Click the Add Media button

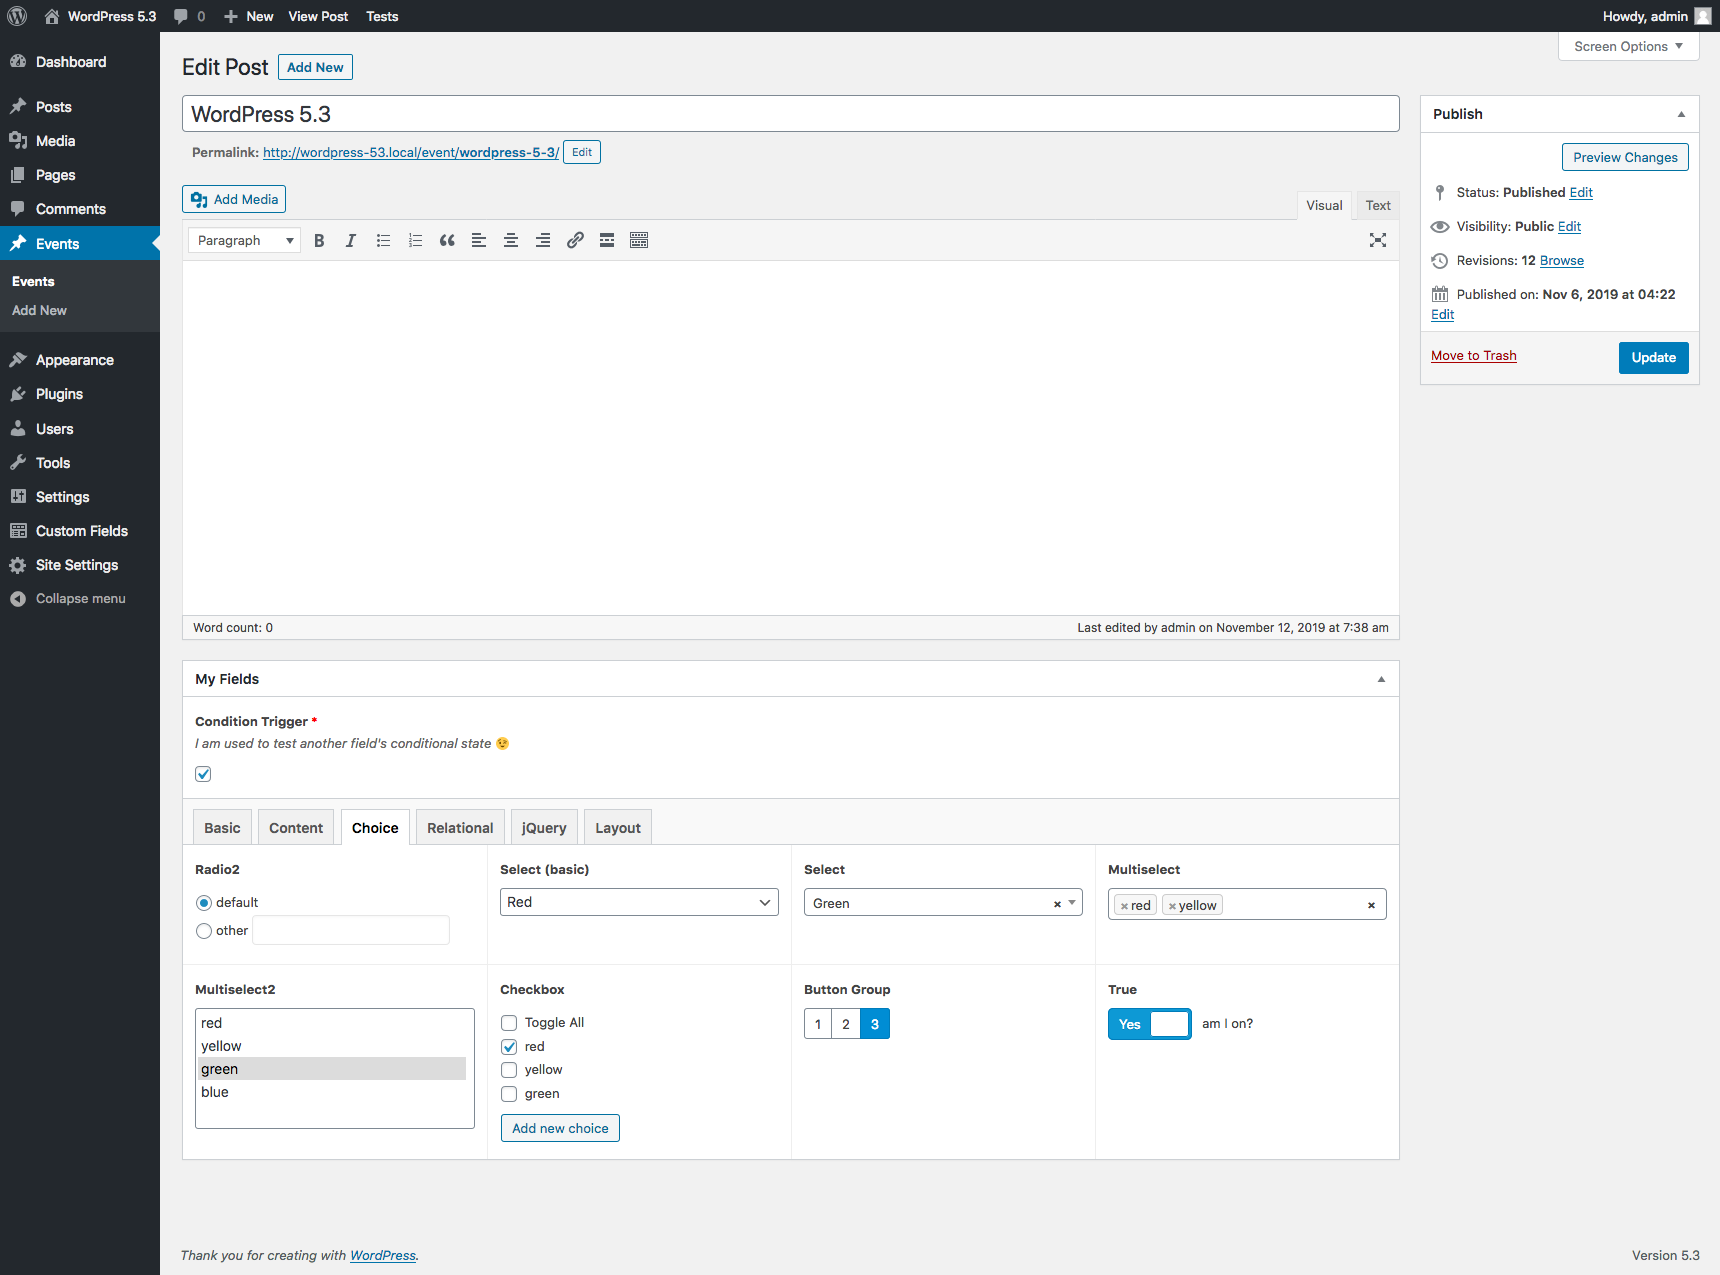click(x=234, y=199)
